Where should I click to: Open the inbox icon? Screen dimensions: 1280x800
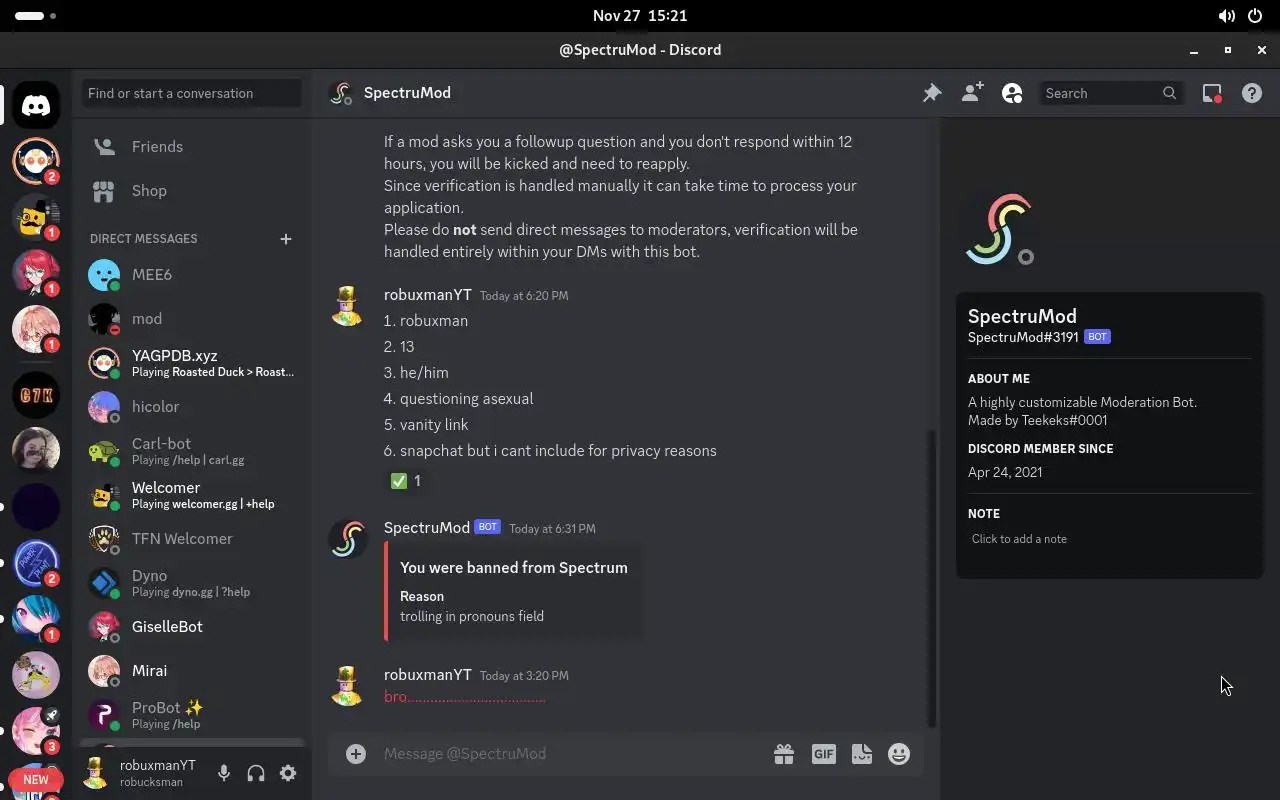[1212, 93]
